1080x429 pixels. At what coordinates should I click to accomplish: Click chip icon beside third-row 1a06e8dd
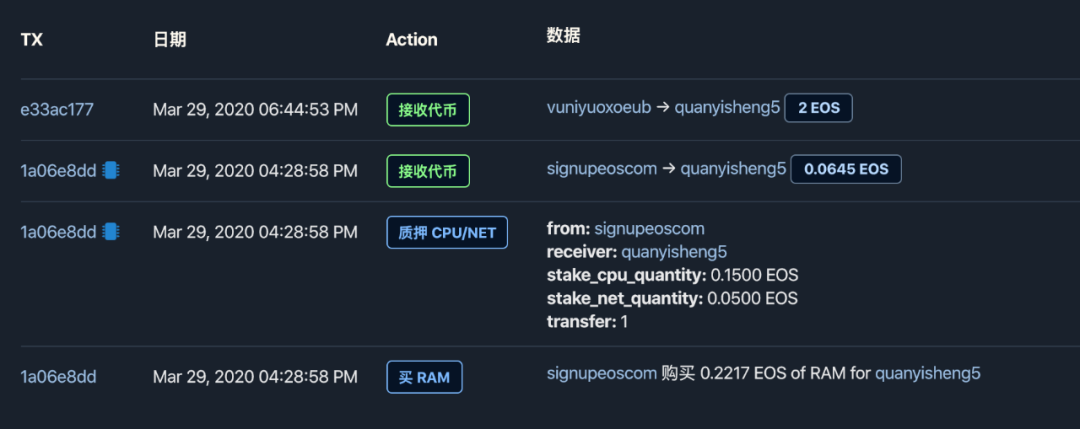(110, 232)
